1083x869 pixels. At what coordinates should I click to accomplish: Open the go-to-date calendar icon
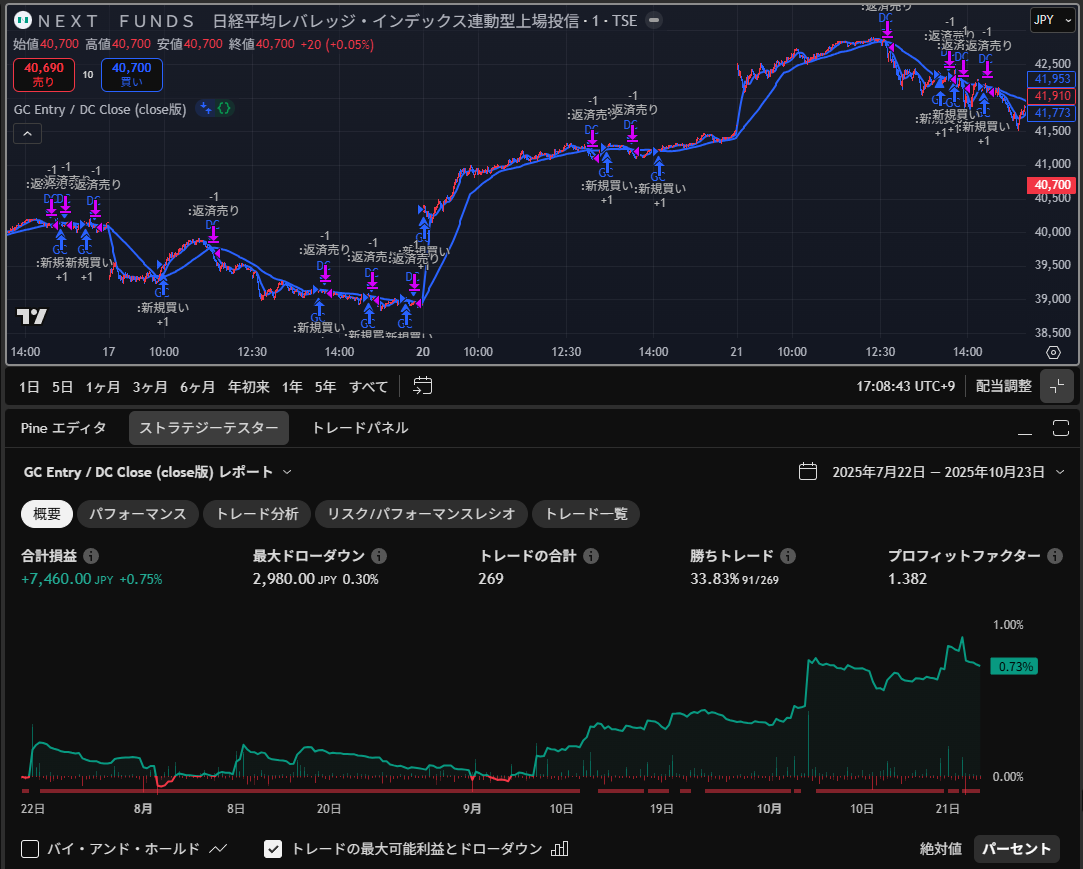click(423, 386)
